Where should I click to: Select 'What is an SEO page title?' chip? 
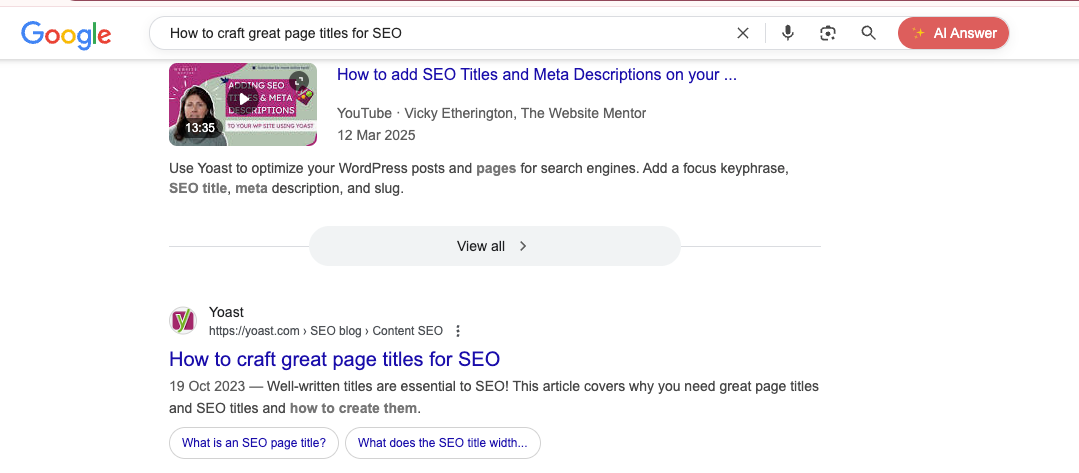pyautogui.click(x=254, y=443)
